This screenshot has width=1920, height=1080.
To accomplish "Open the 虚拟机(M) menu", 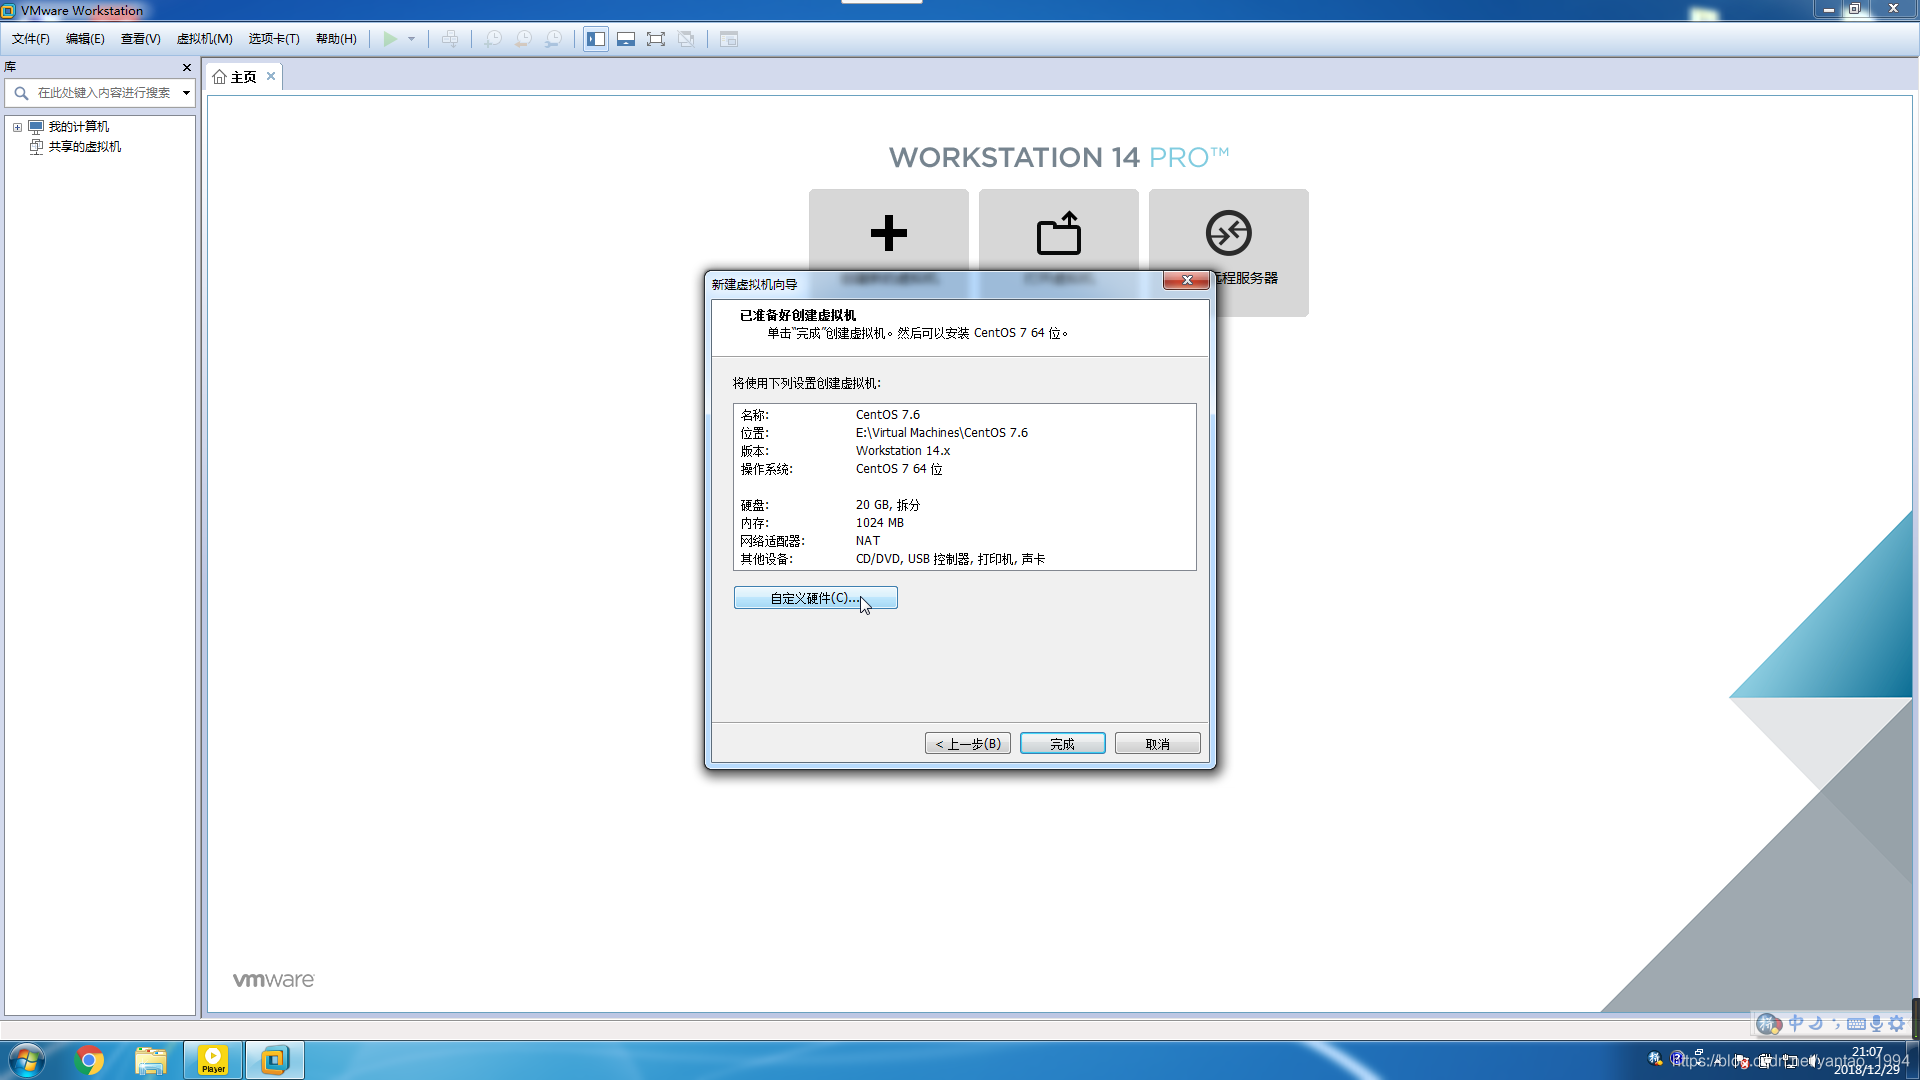I will [x=205, y=39].
